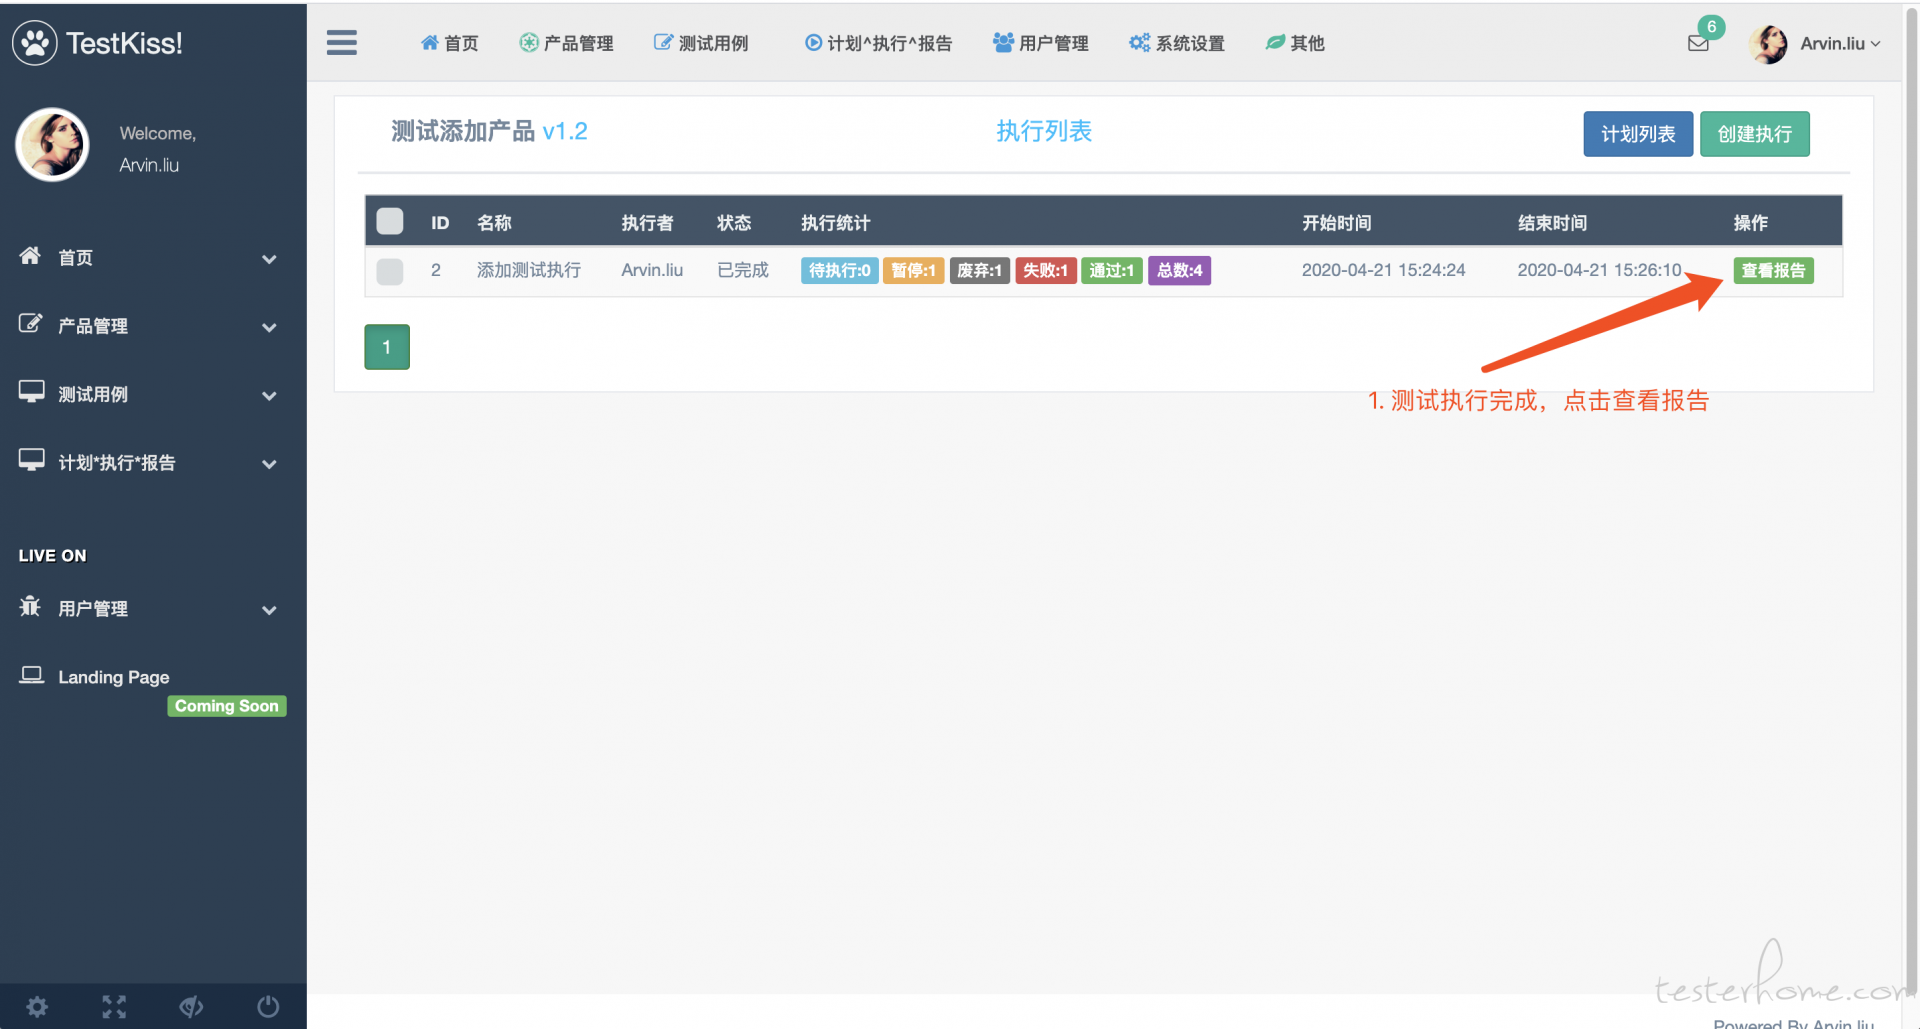Click the 执行统计 column header
Screen dimensions: 1920x1029
click(836, 223)
